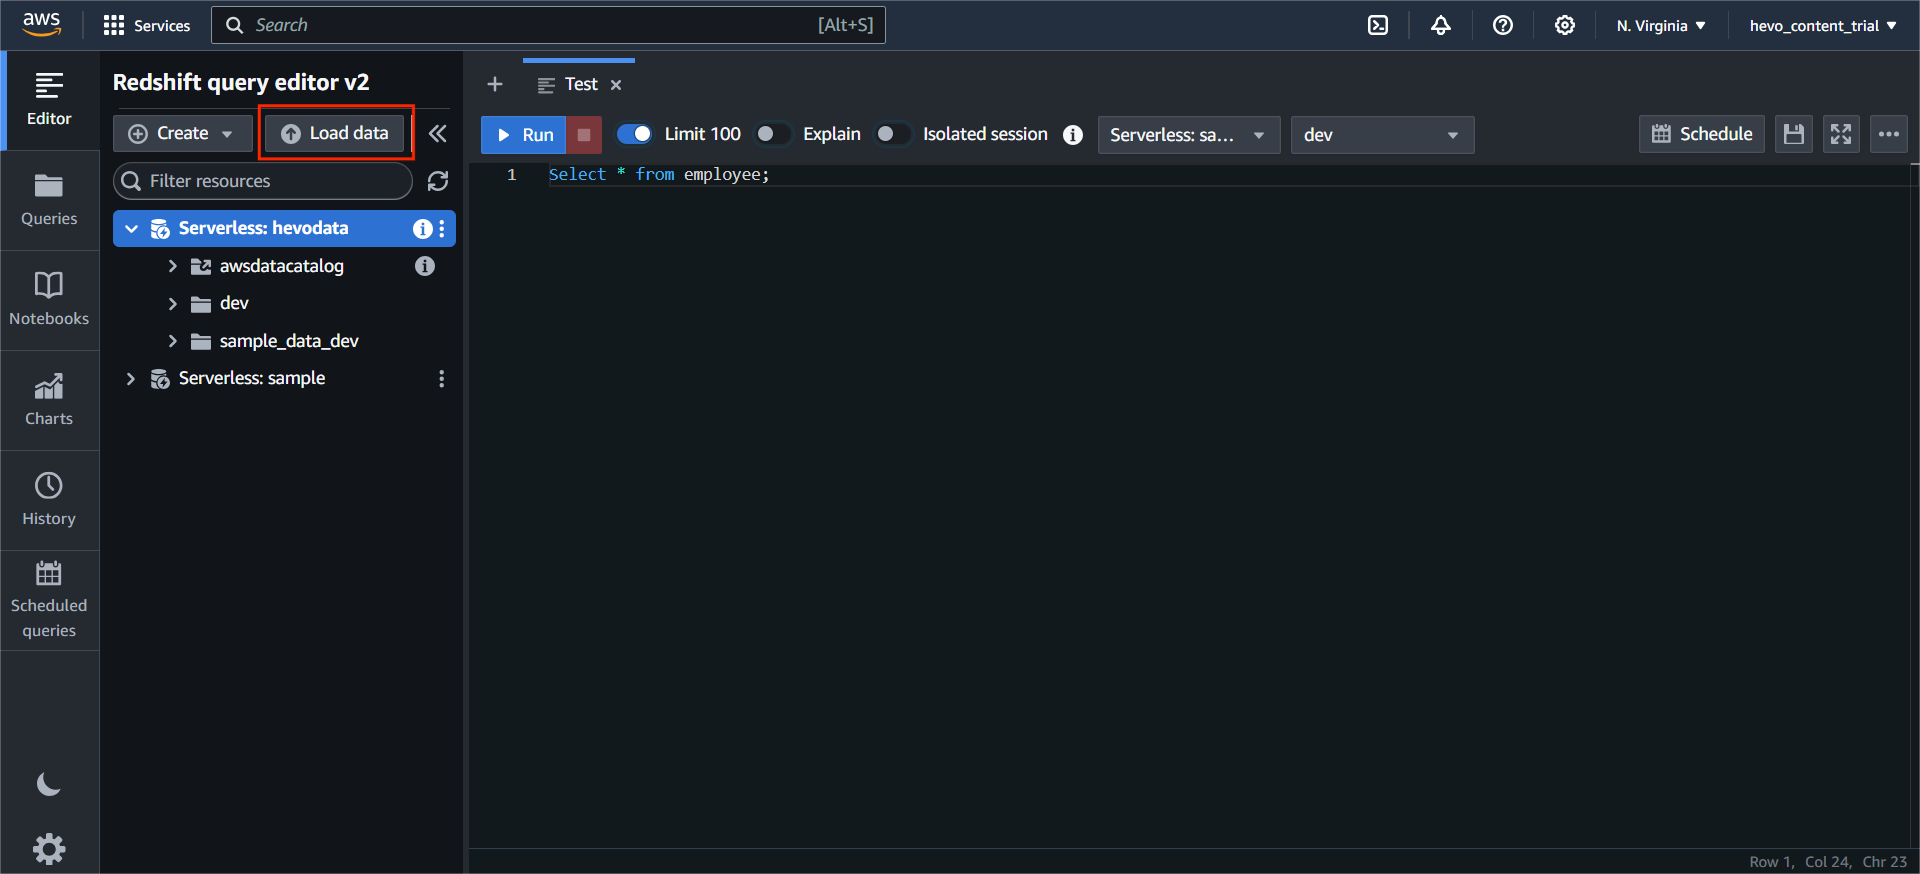This screenshot has width=1920, height=874.
Task: Close the Test tab
Action: click(616, 85)
